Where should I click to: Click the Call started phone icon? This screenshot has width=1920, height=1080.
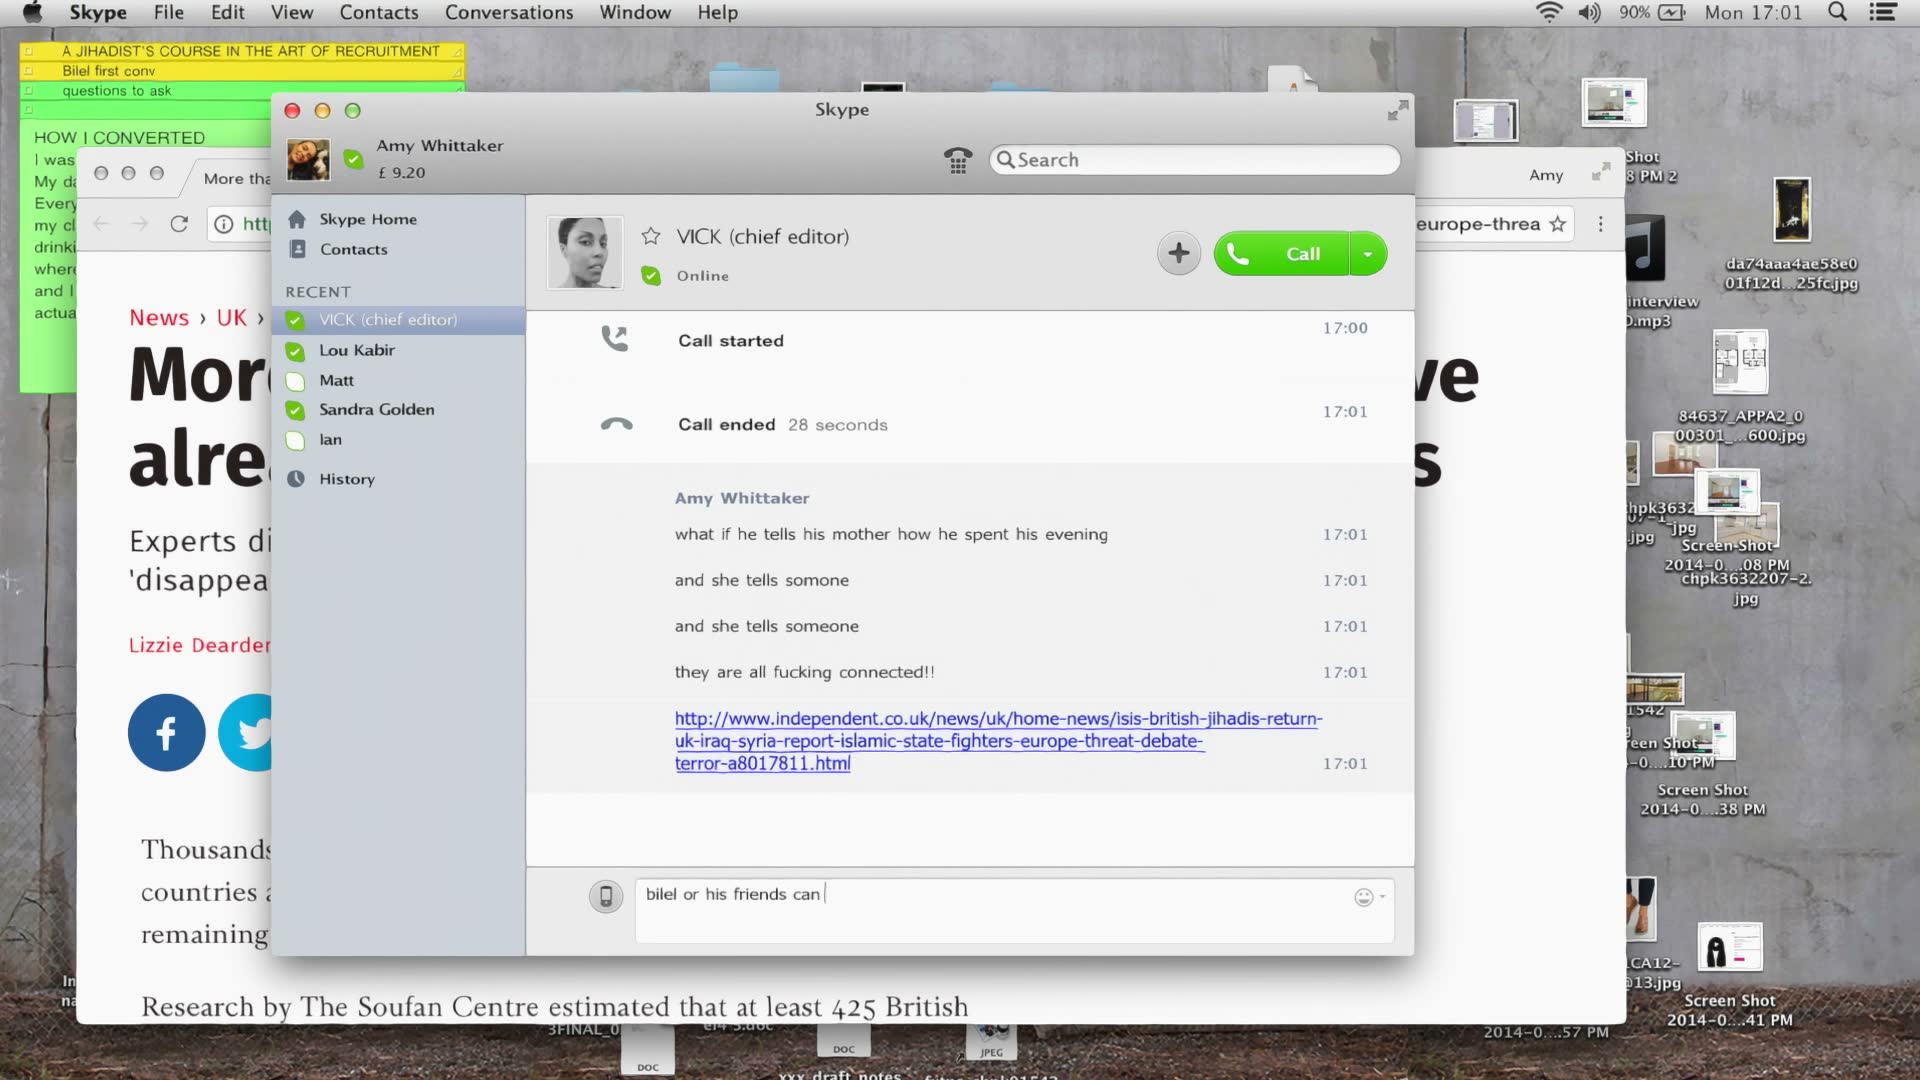coord(614,339)
